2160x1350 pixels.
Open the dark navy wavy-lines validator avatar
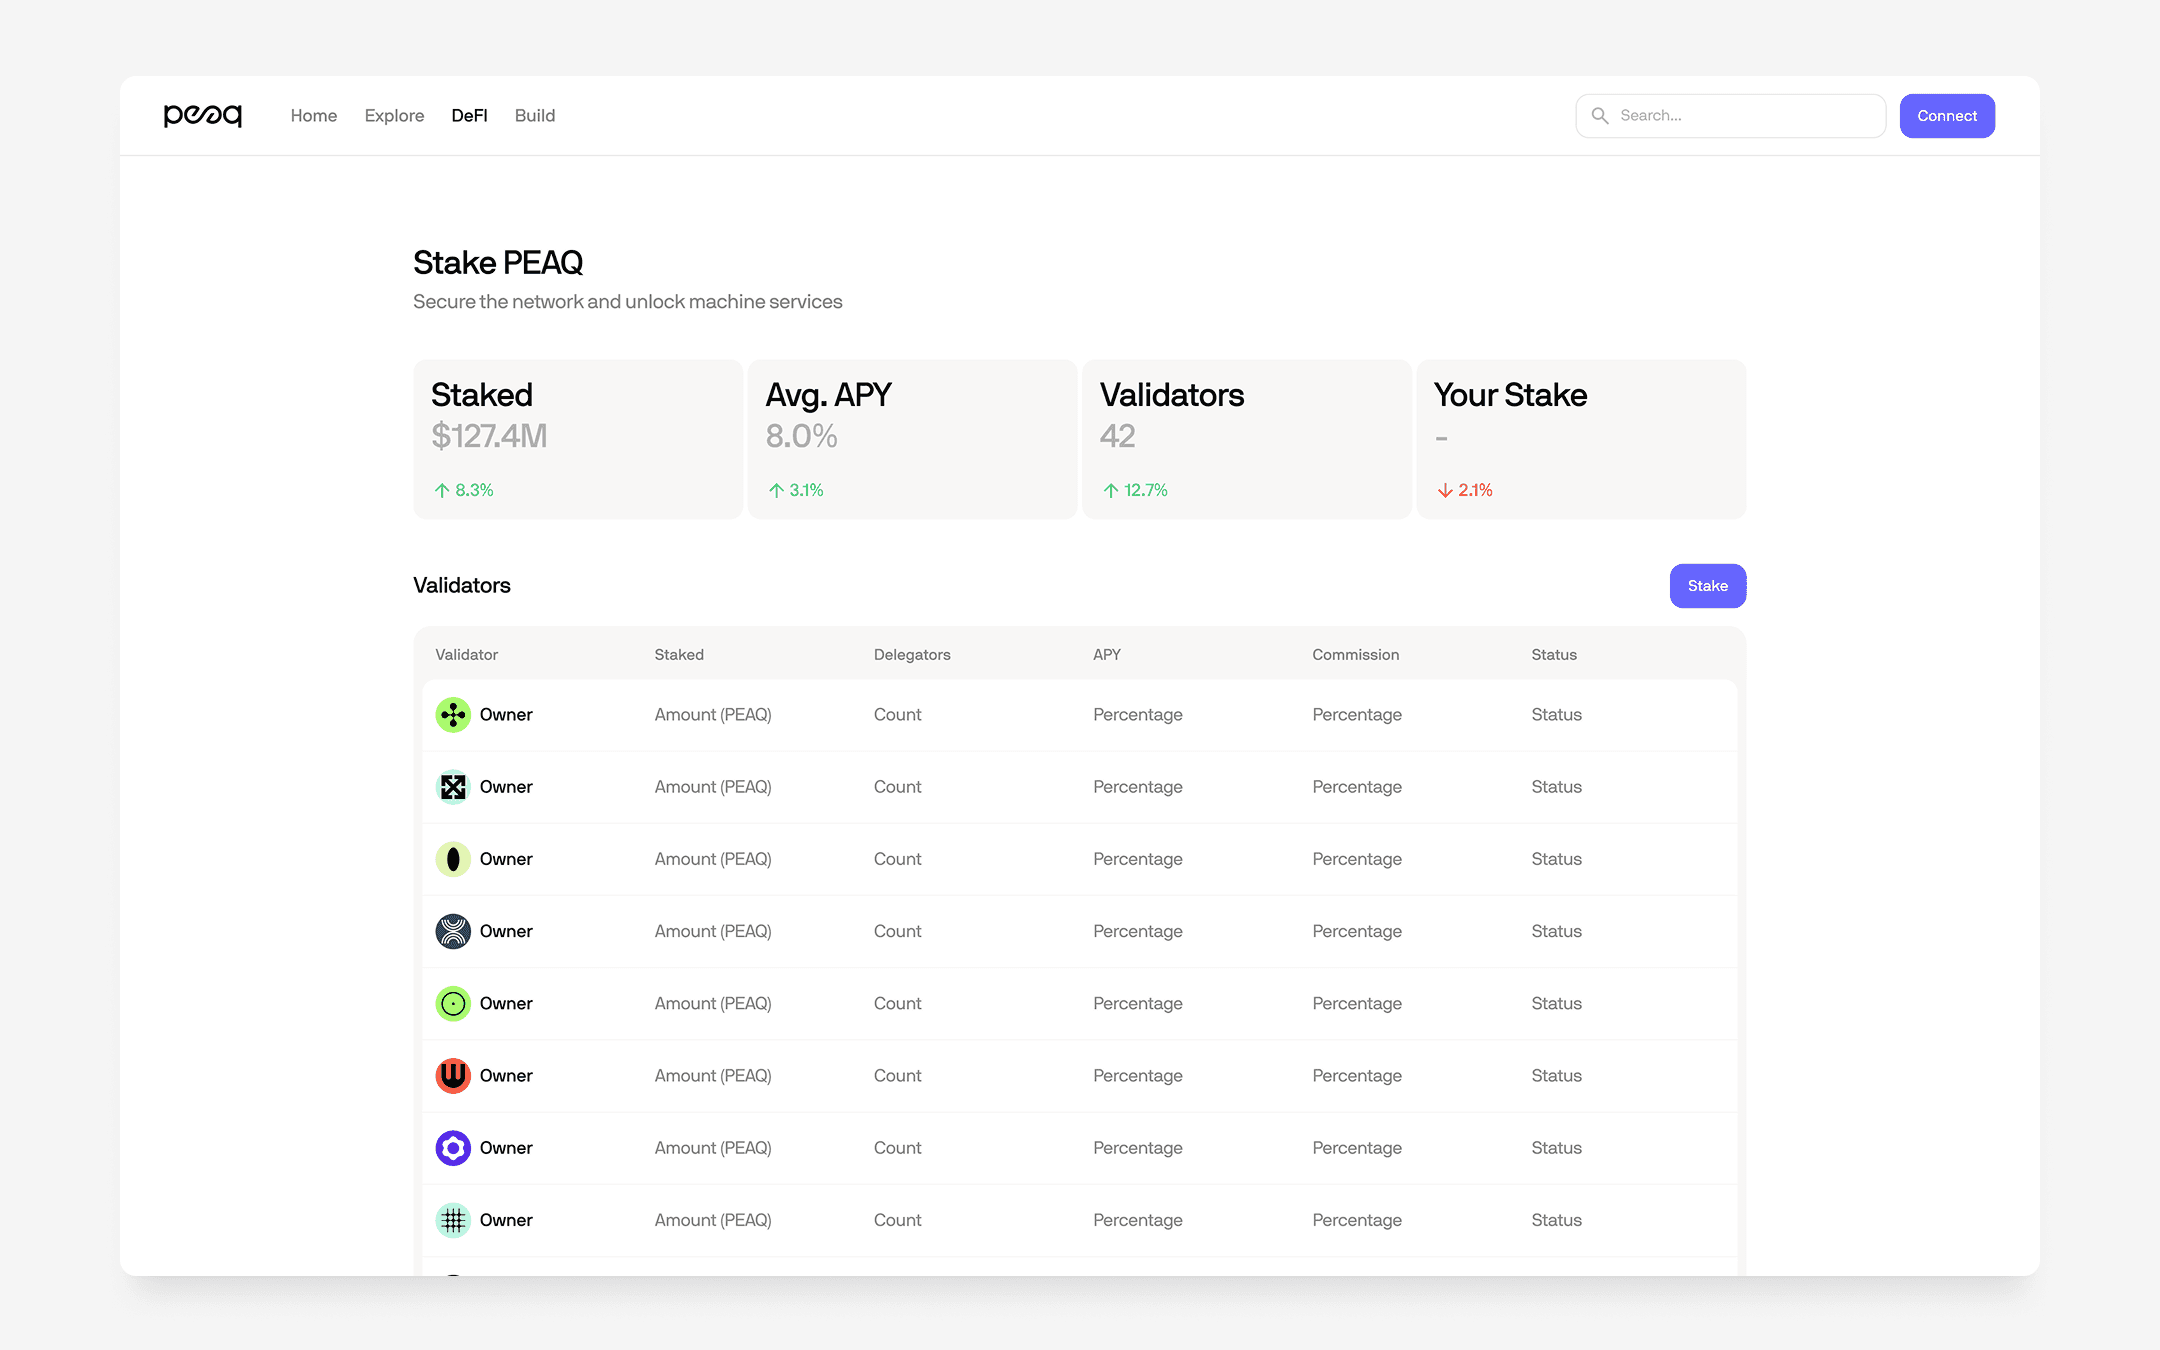453,931
